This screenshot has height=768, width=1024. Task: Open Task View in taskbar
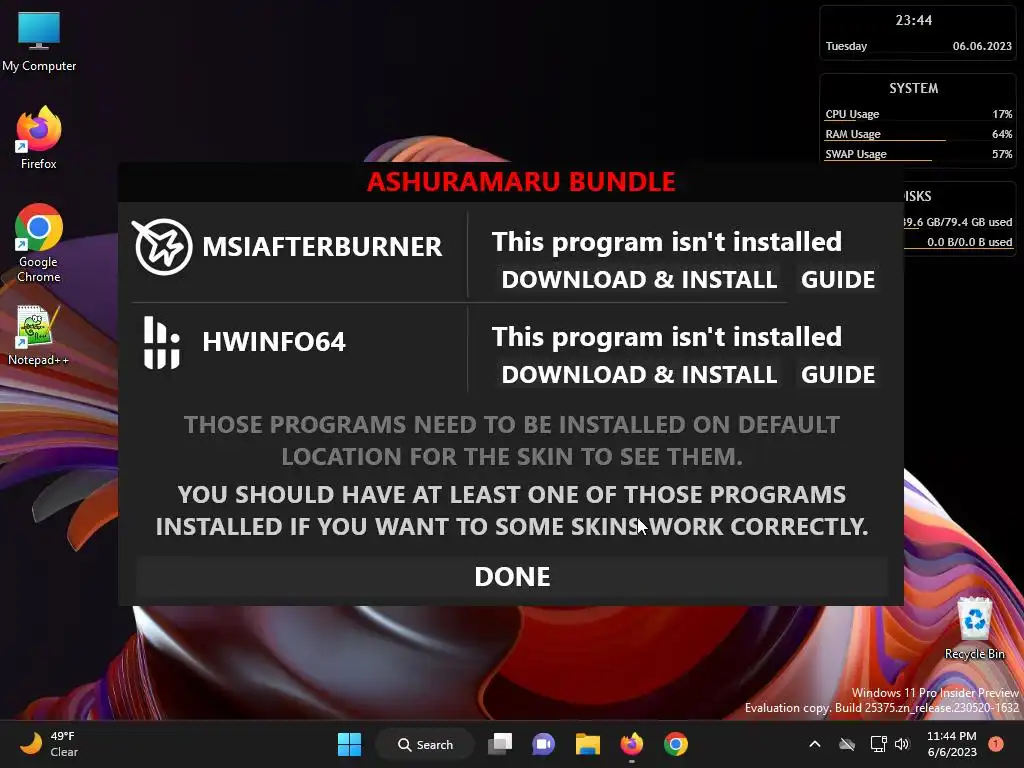pyautogui.click(x=500, y=744)
